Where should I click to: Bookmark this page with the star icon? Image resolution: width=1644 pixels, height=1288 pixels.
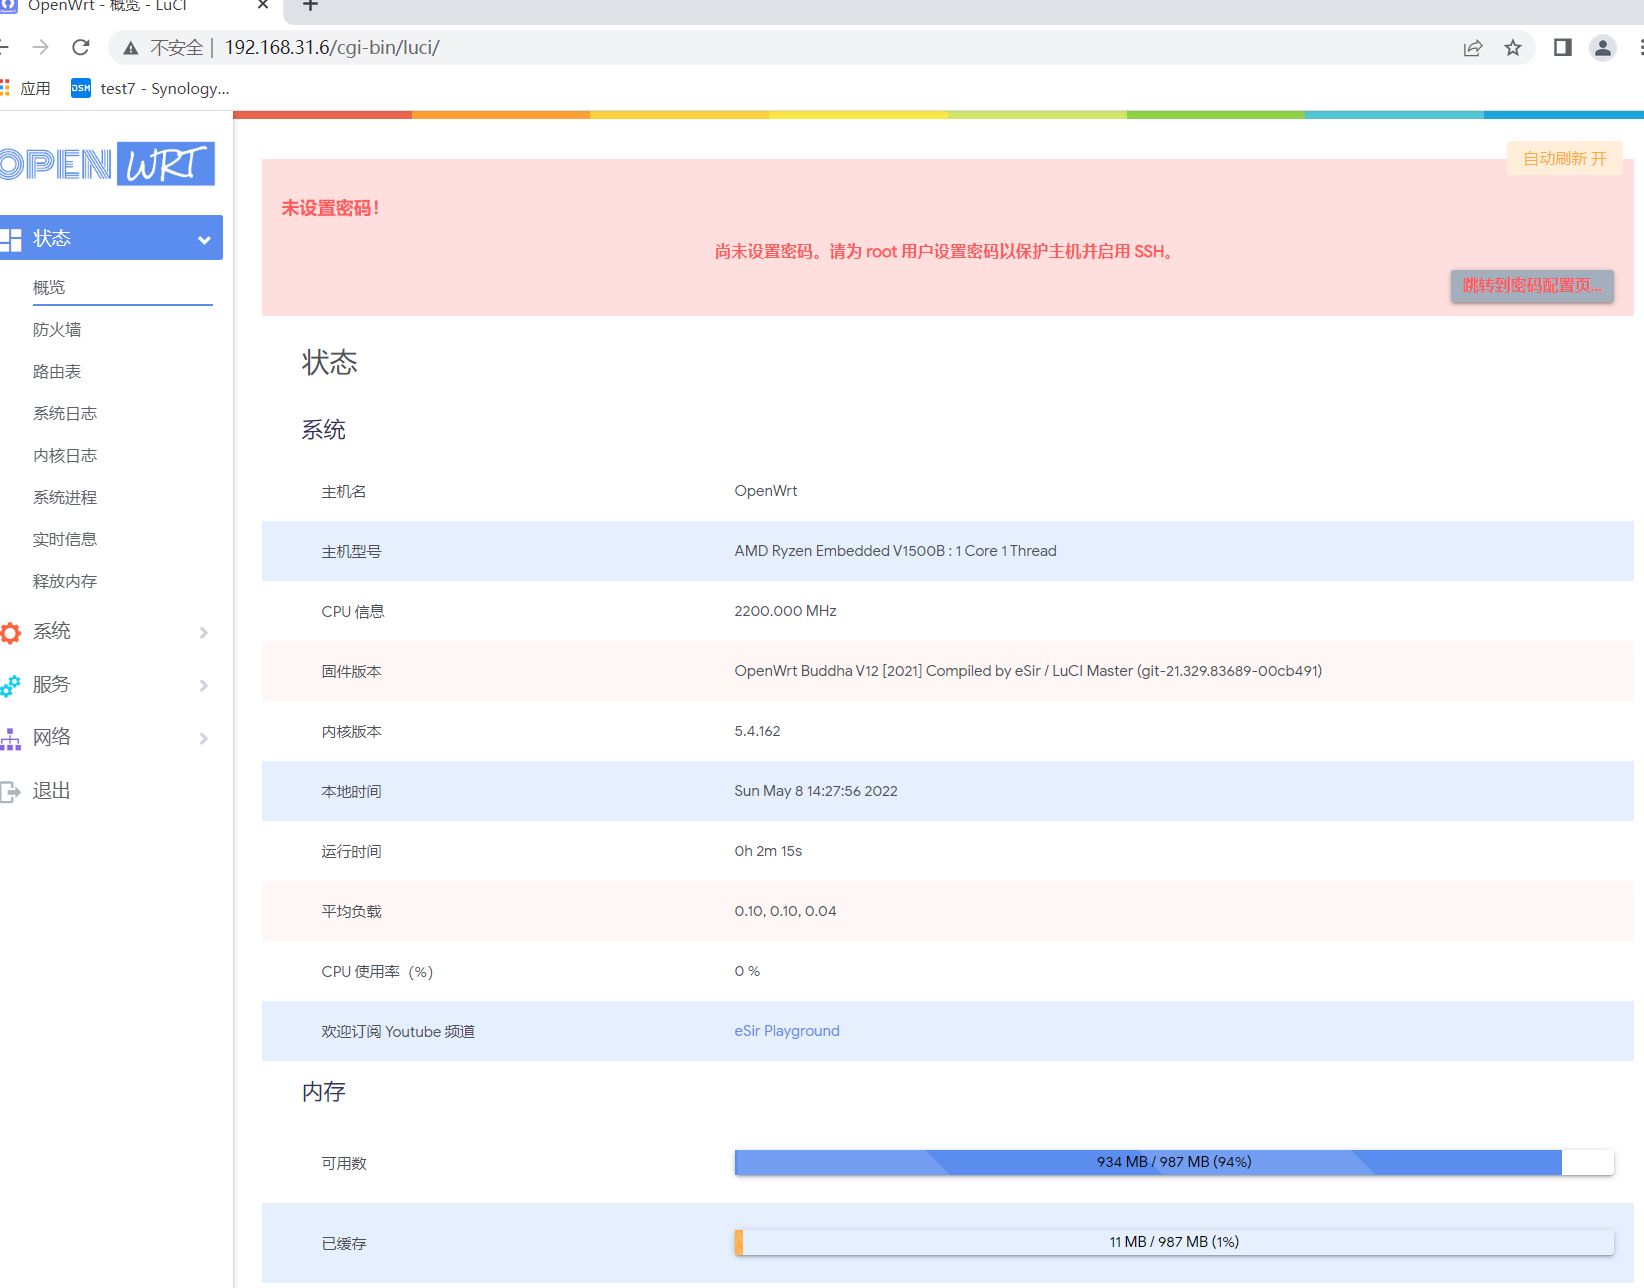(x=1513, y=48)
